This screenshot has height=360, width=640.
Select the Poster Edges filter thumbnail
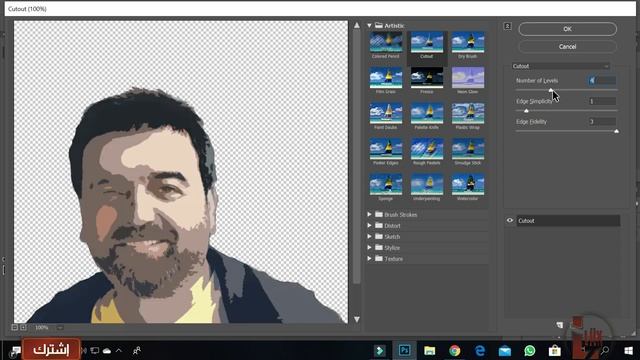pyautogui.click(x=386, y=149)
